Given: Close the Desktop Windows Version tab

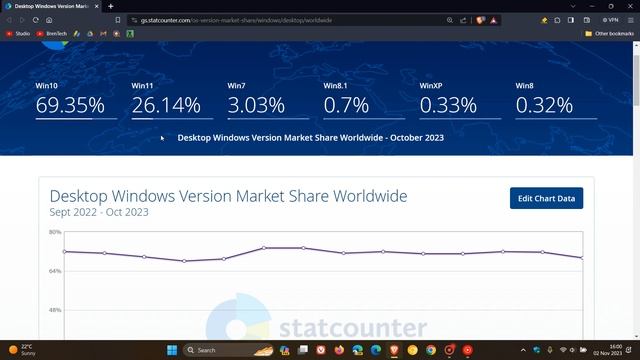Looking at the screenshot, I should click(97, 7).
